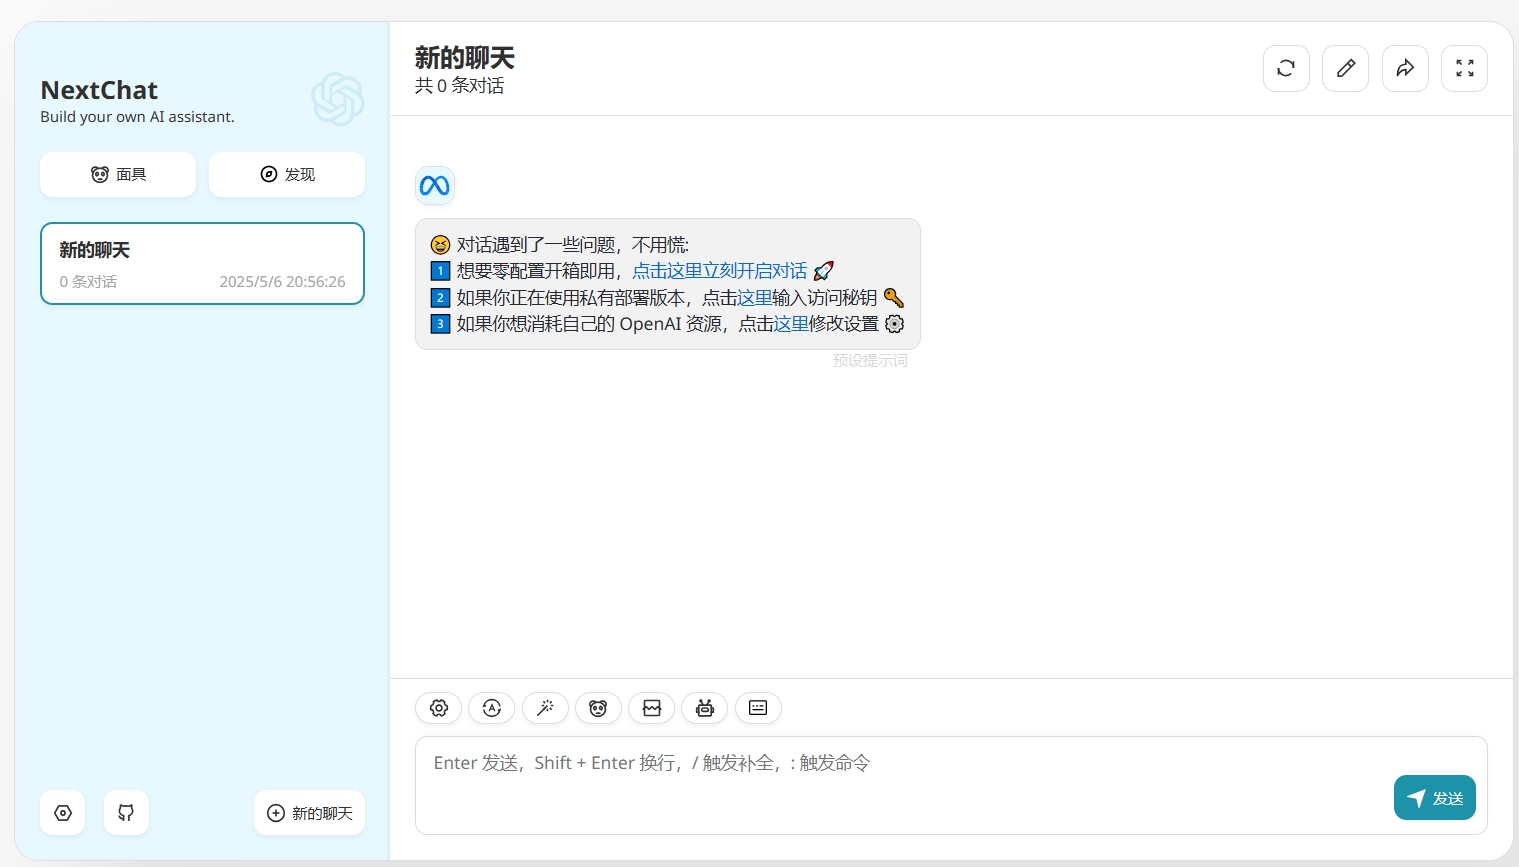Open the mask (panda face) icon above the input box
This screenshot has width=1519, height=867.
click(x=598, y=708)
